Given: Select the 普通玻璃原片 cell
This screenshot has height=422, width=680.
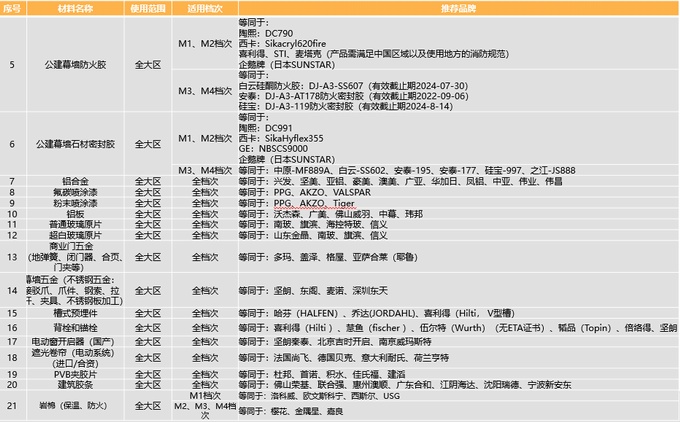Looking at the screenshot, I should pyautogui.click(x=74, y=222).
